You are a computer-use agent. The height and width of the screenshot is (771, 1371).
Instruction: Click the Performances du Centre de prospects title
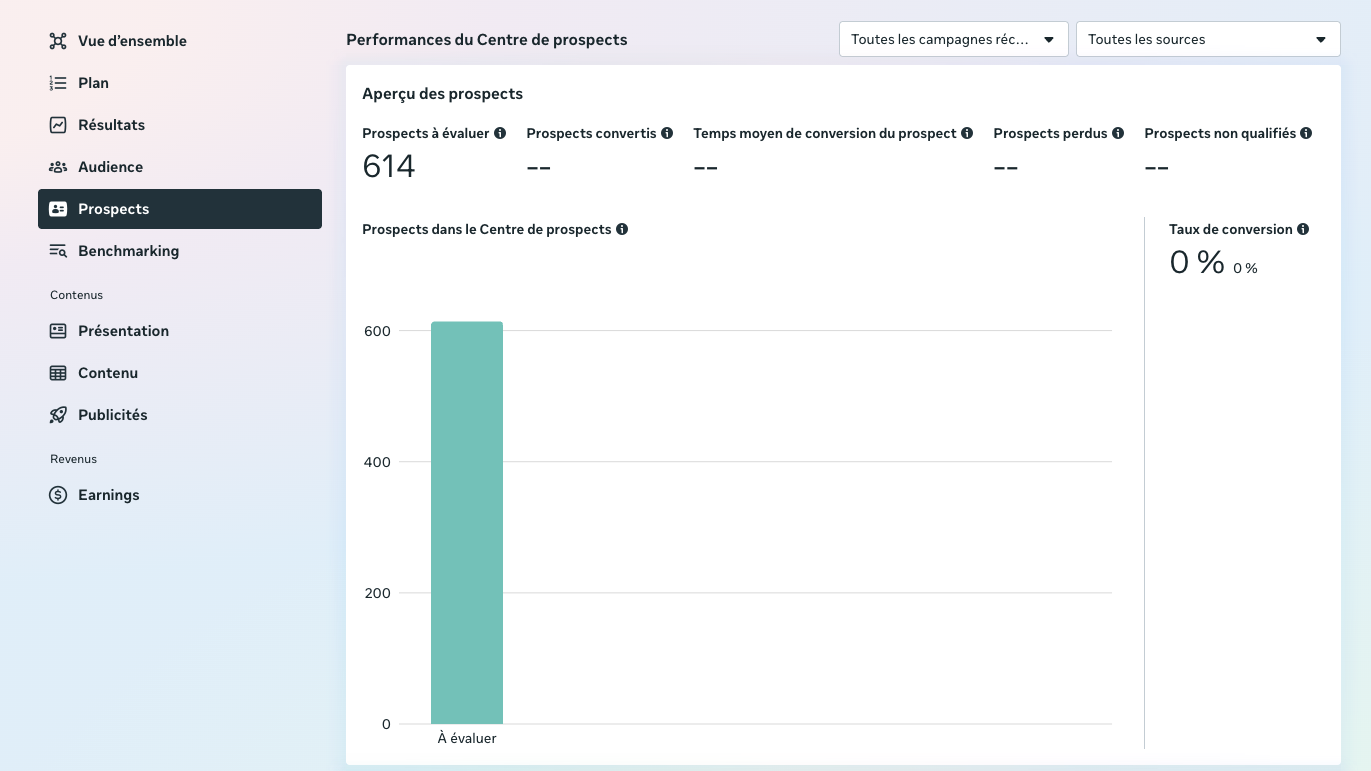click(x=487, y=40)
